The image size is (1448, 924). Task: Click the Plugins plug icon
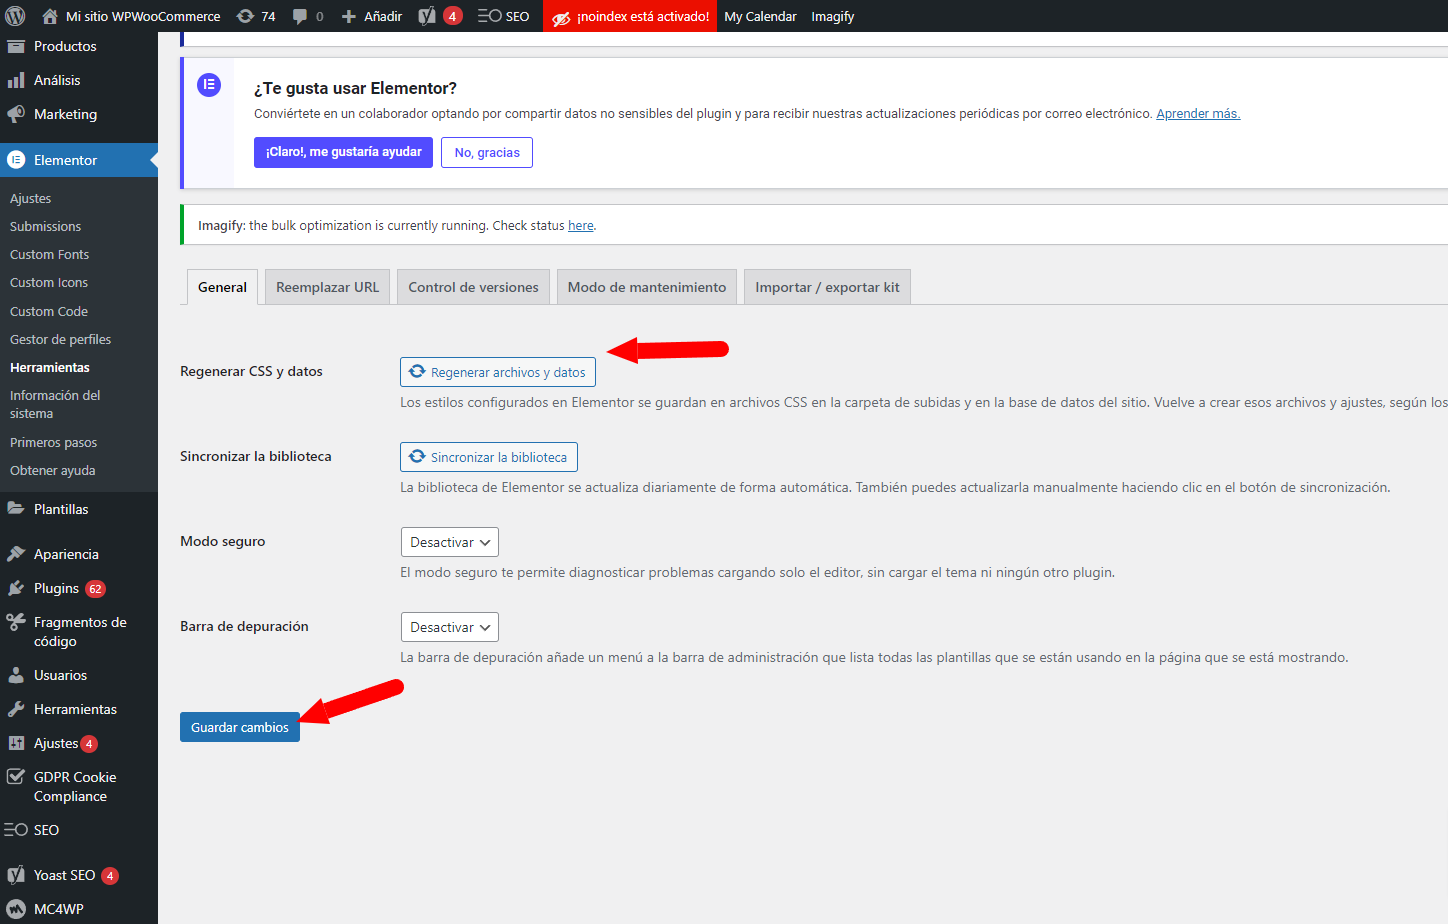[x=16, y=588]
